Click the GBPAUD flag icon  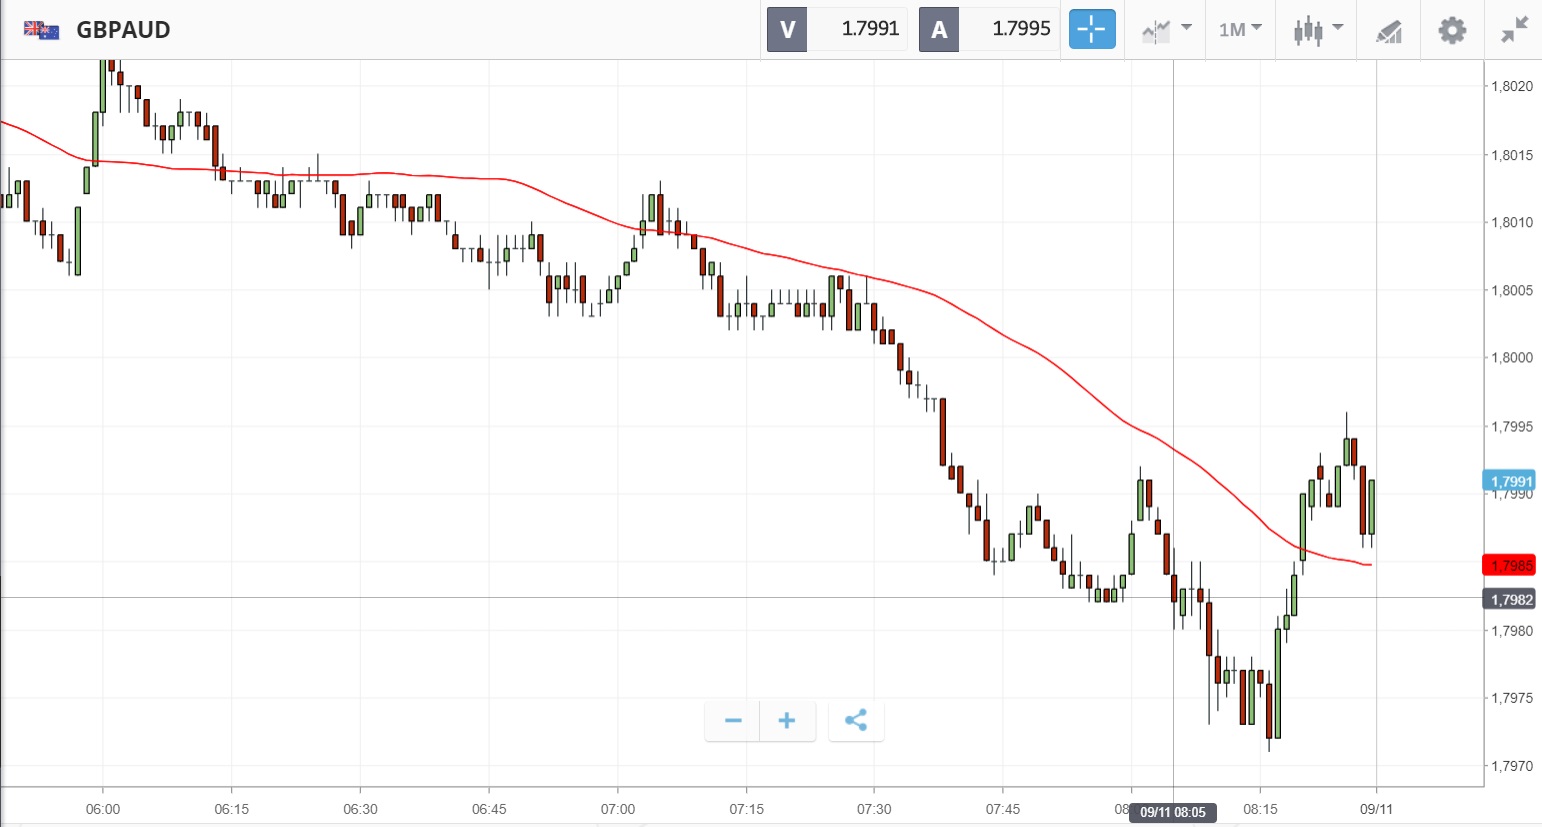click(x=41, y=30)
